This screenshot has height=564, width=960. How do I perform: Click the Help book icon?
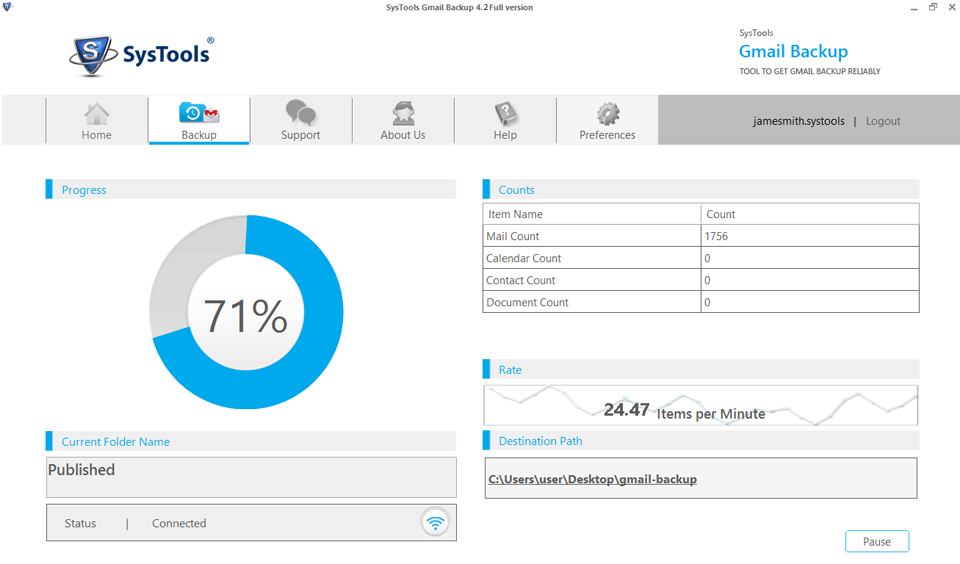click(x=506, y=113)
